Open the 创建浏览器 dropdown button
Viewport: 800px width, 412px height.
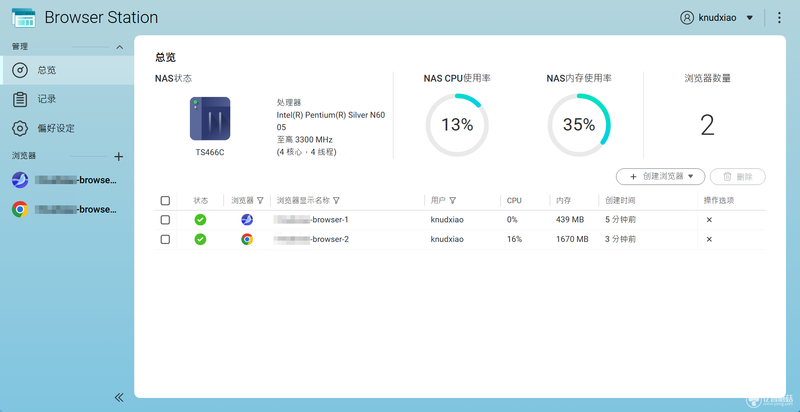[661, 176]
